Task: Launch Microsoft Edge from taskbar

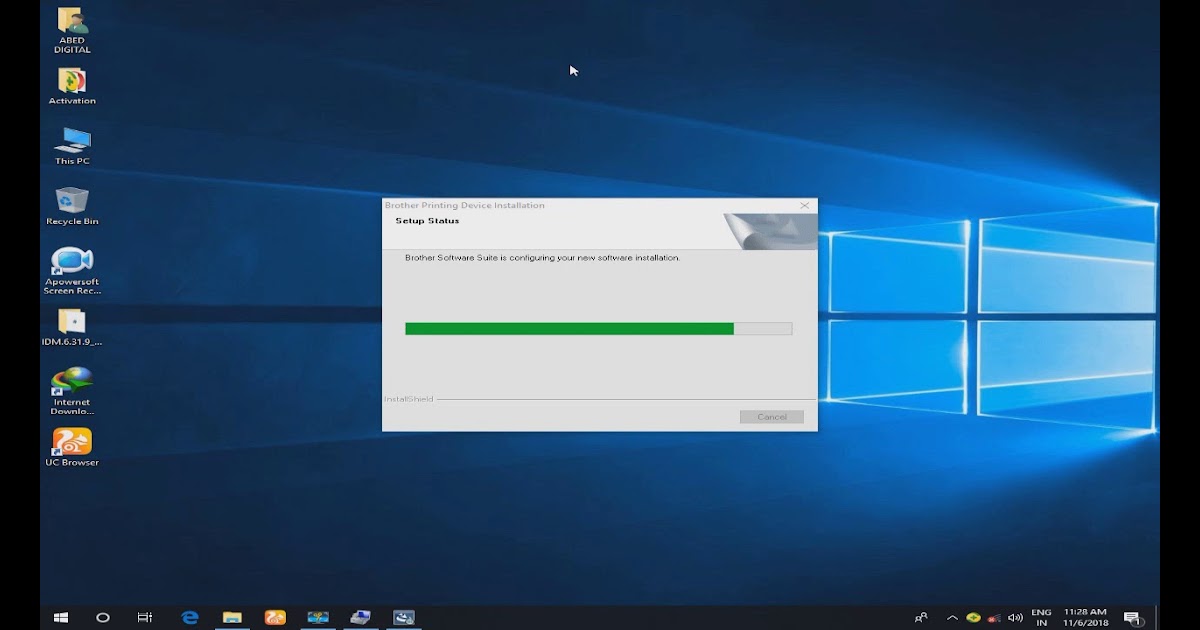Action: 190,618
